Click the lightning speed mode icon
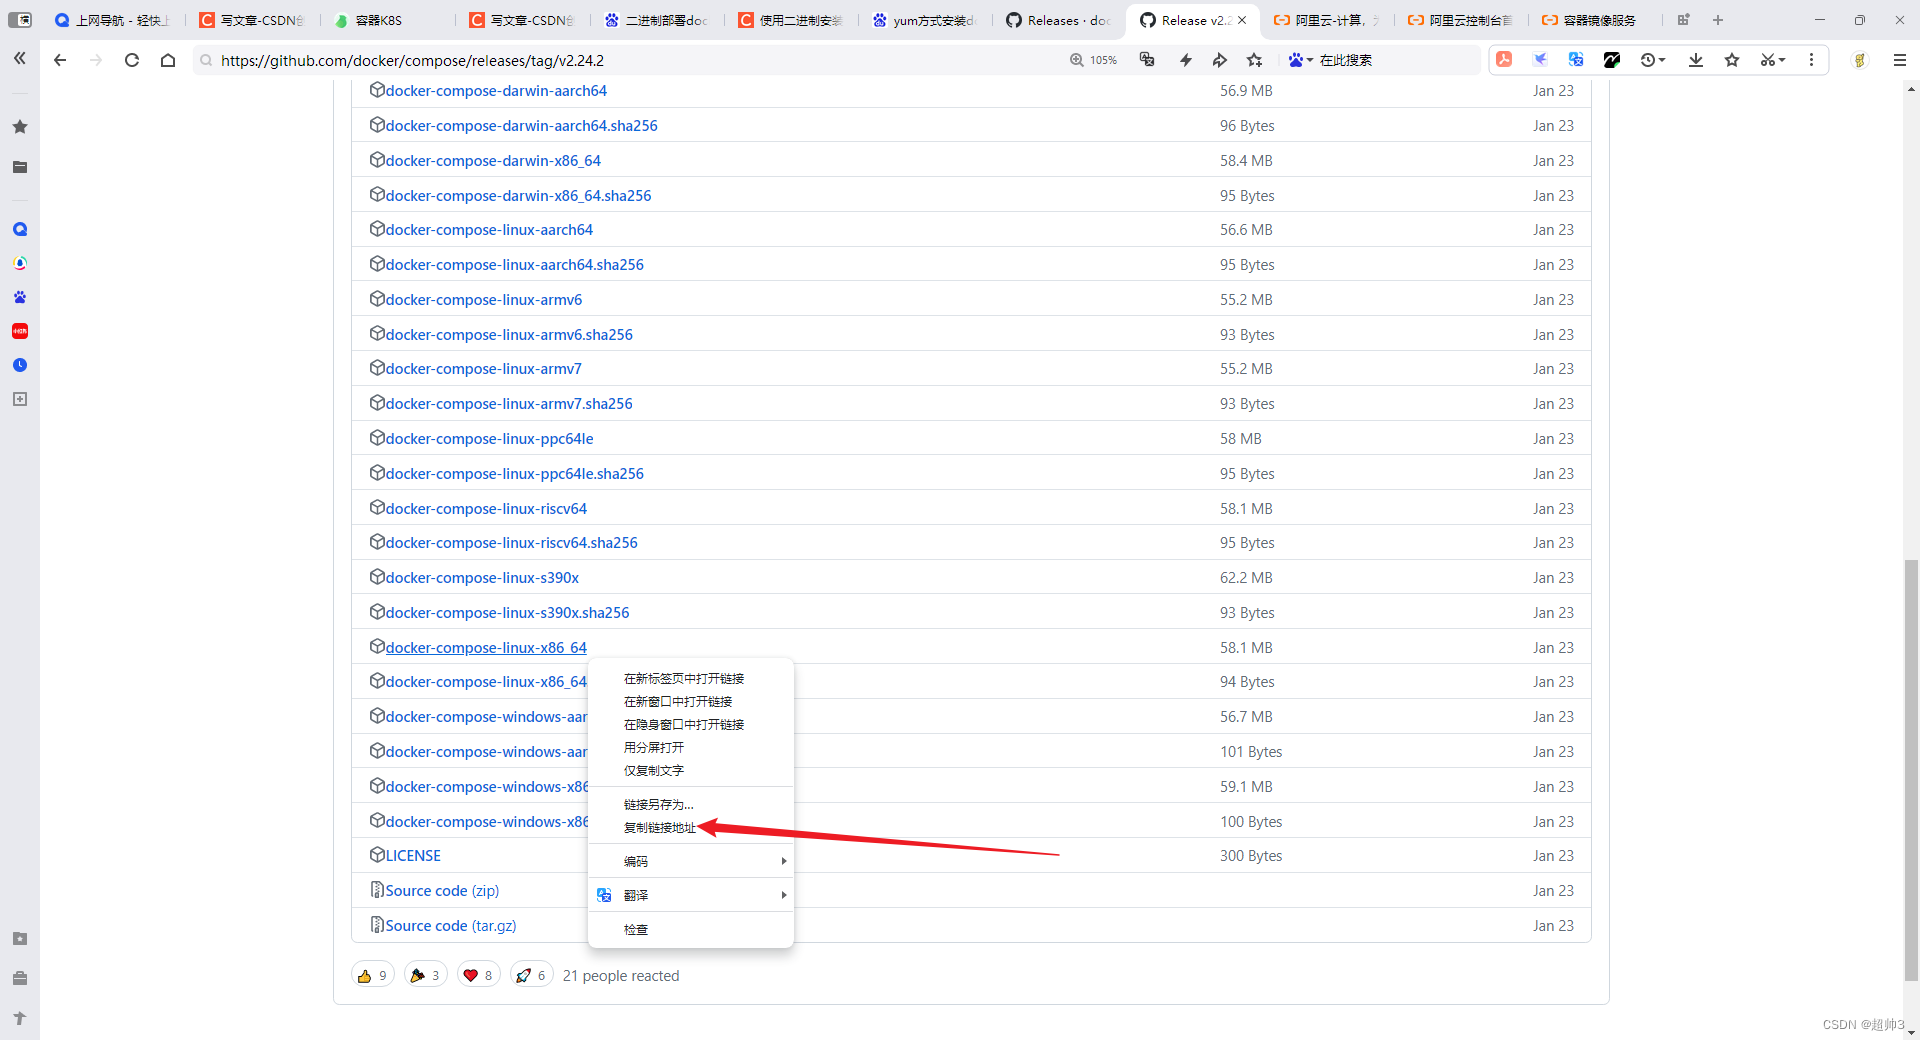This screenshot has height=1040, width=1920. [x=1186, y=60]
